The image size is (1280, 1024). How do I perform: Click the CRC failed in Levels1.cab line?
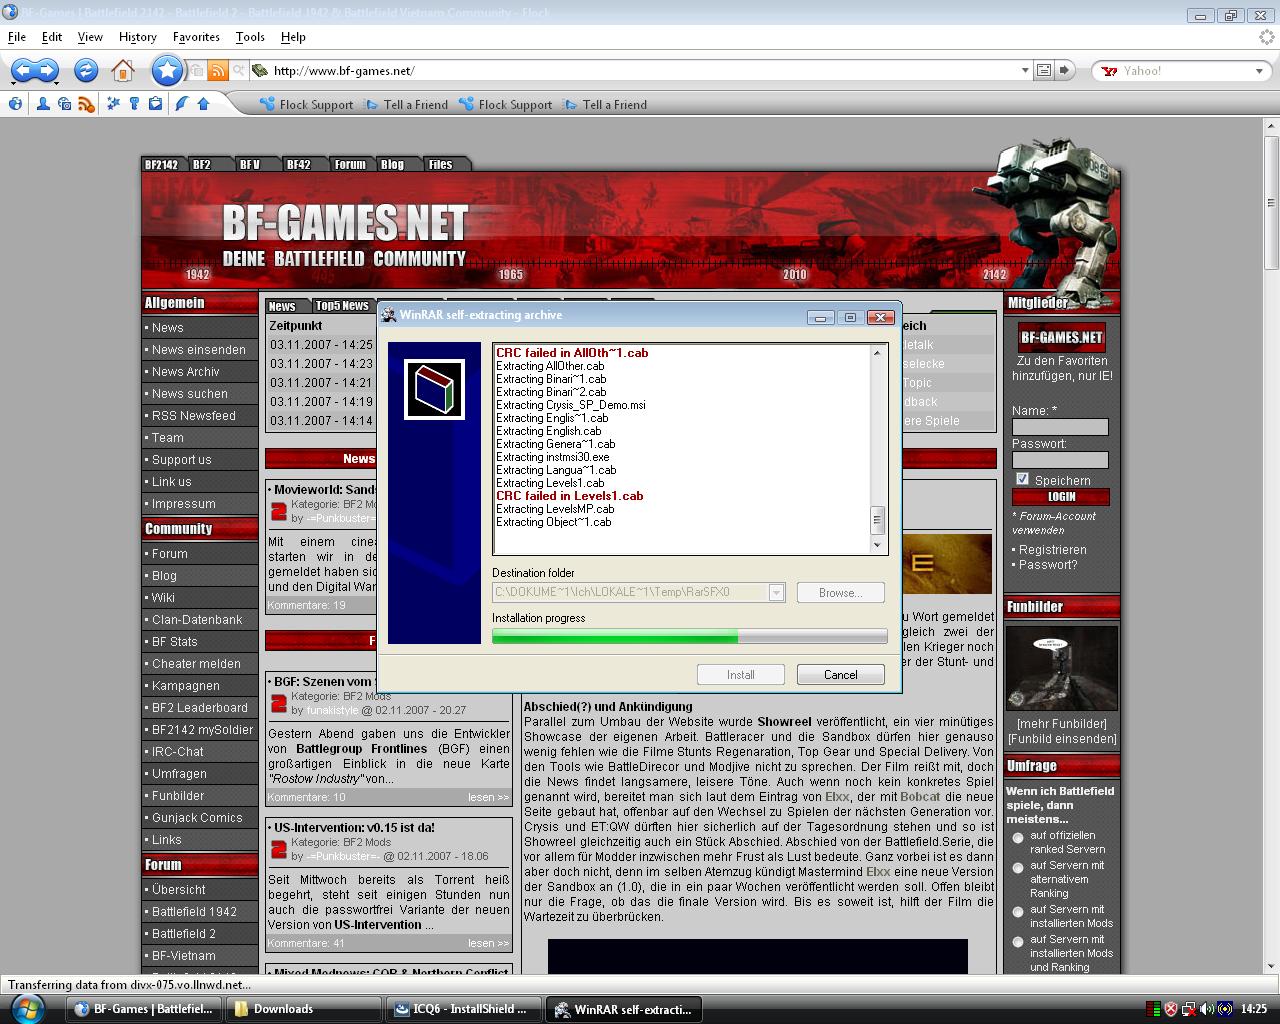coord(570,496)
